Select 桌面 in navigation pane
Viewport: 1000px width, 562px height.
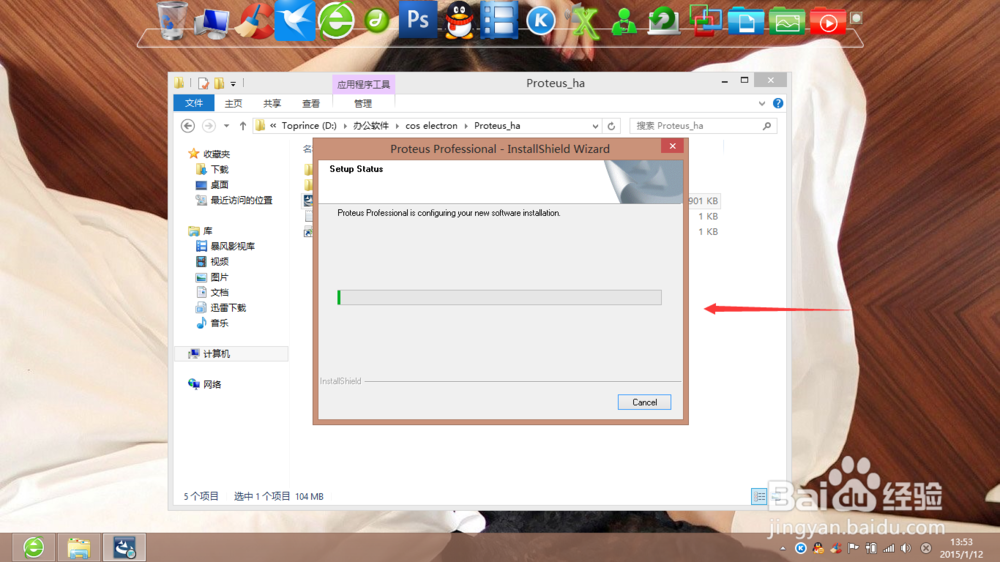click(x=219, y=185)
